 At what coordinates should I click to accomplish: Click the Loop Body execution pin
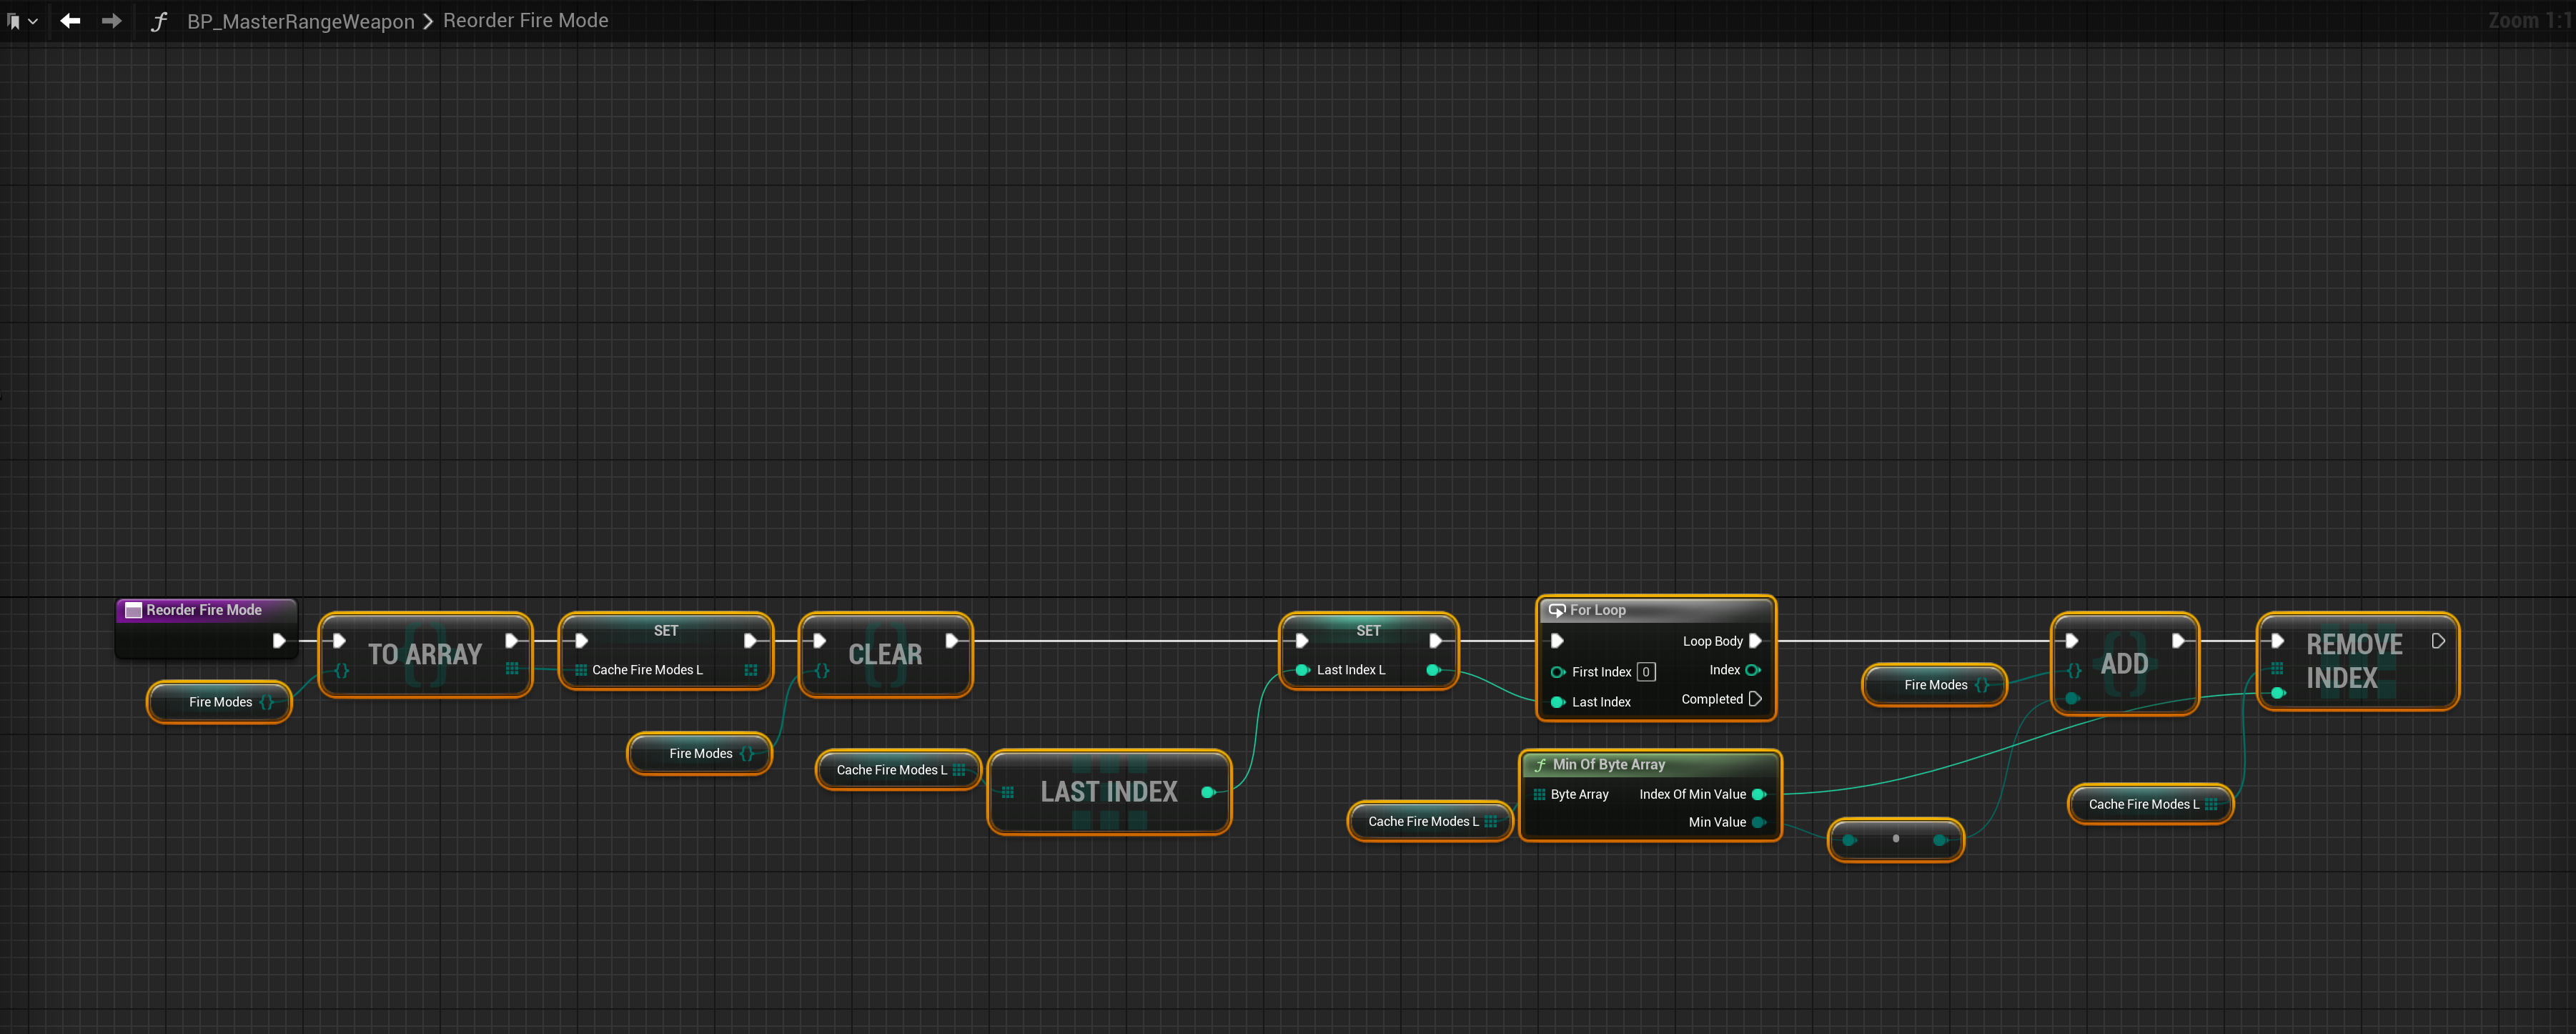click(x=1755, y=641)
